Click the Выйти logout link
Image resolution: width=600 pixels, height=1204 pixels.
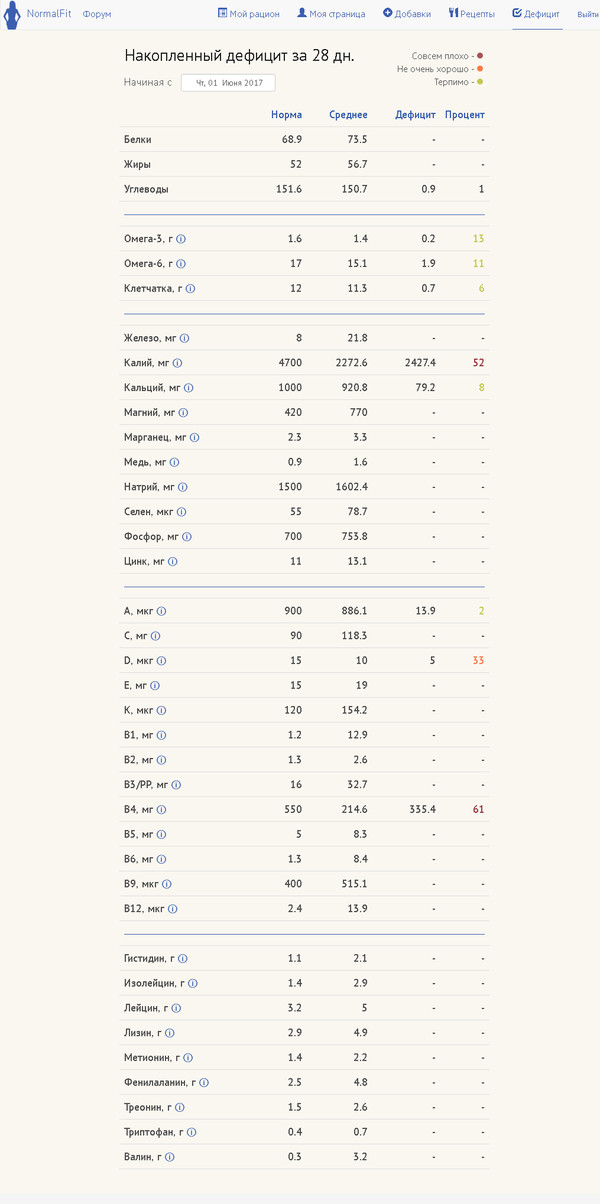click(x=588, y=14)
